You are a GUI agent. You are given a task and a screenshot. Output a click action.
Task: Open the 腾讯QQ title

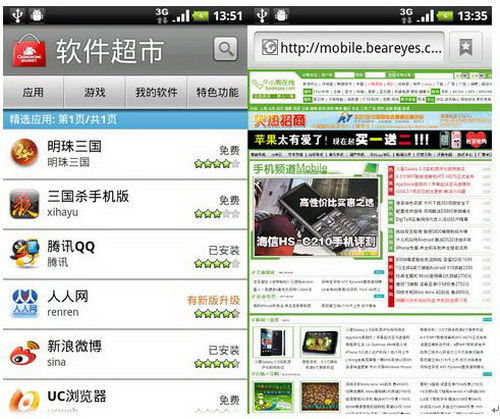pos(71,247)
